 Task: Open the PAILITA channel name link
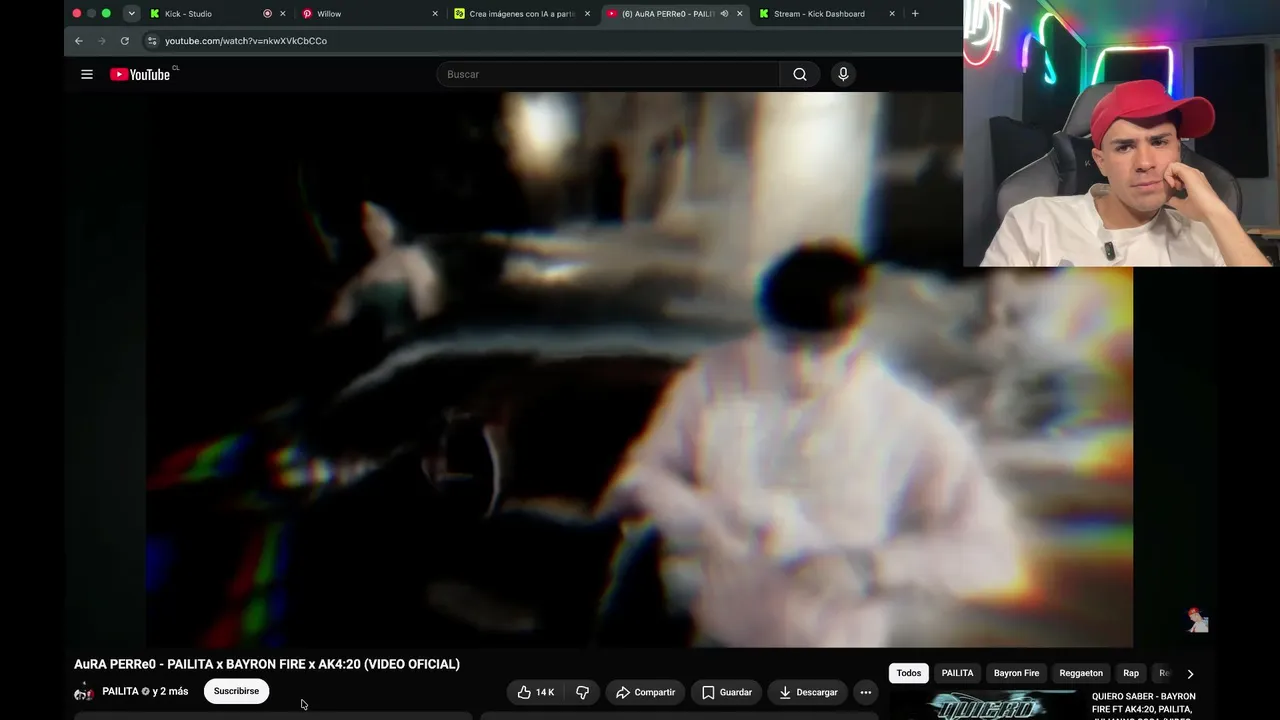pyautogui.click(x=120, y=691)
